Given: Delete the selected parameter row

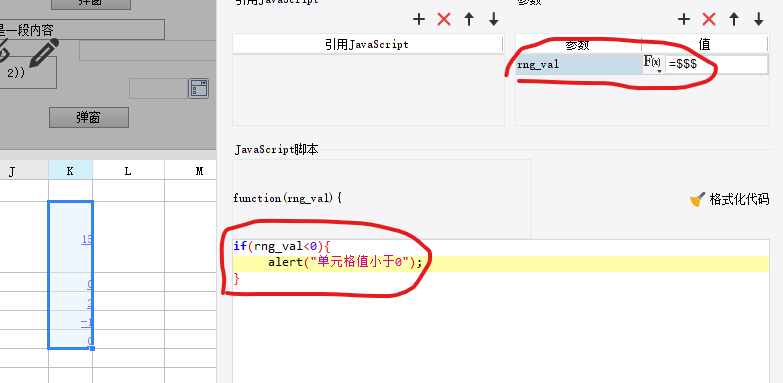Looking at the screenshot, I should [x=709, y=19].
